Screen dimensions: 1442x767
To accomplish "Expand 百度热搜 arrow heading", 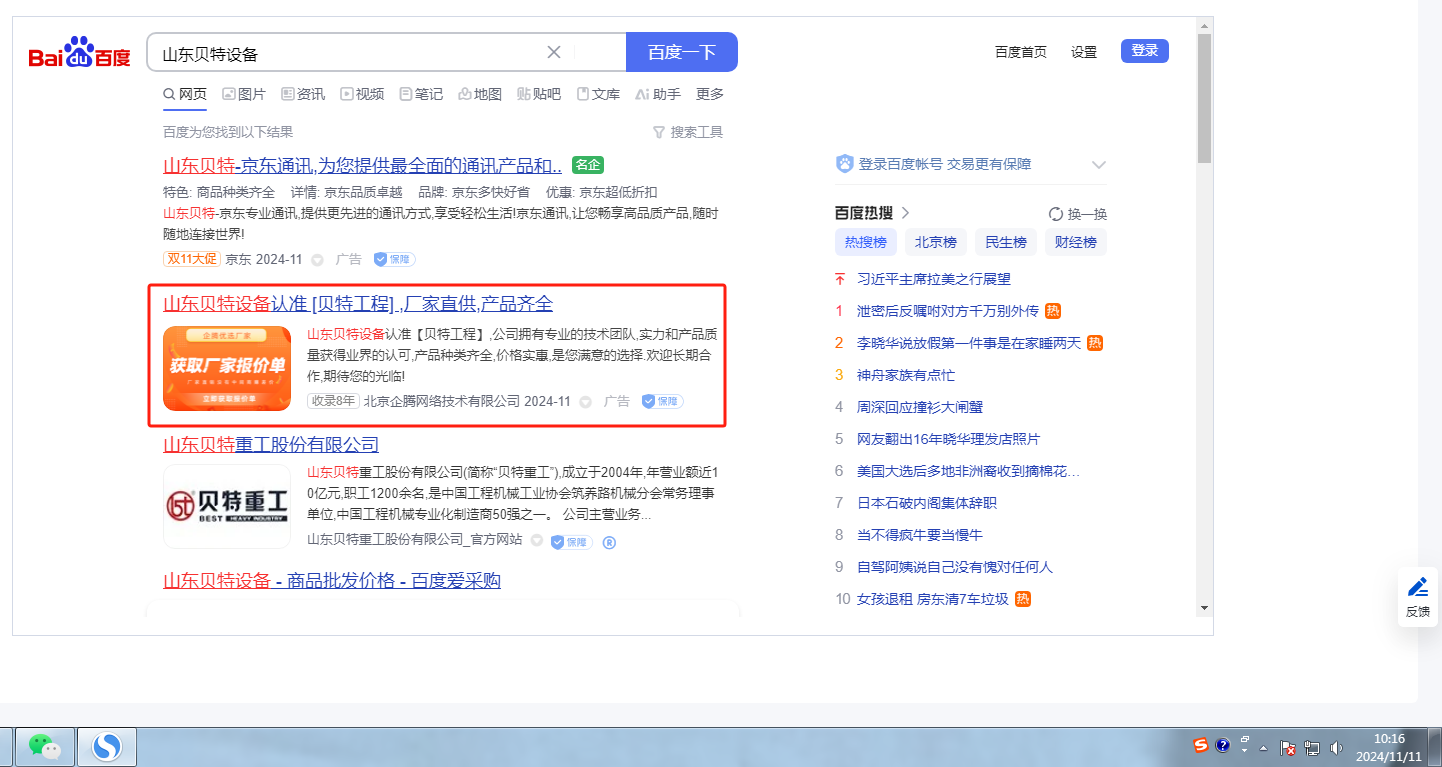I will click(x=906, y=213).
